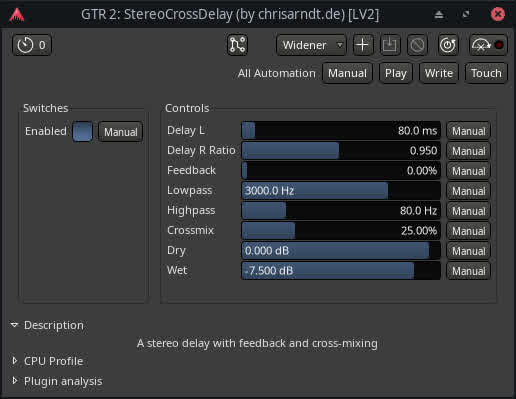Image resolution: width=516 pixels, height=399 pixels.
Task: Add a new preset with plus icon
Action: (x=363, y=45)
